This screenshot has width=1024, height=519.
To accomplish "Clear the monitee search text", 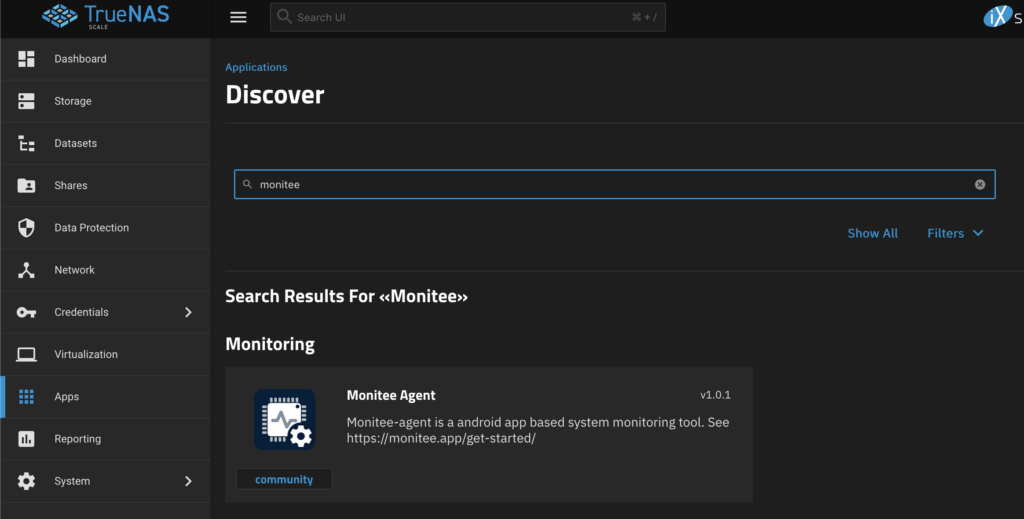I will (x=980, y=184).
